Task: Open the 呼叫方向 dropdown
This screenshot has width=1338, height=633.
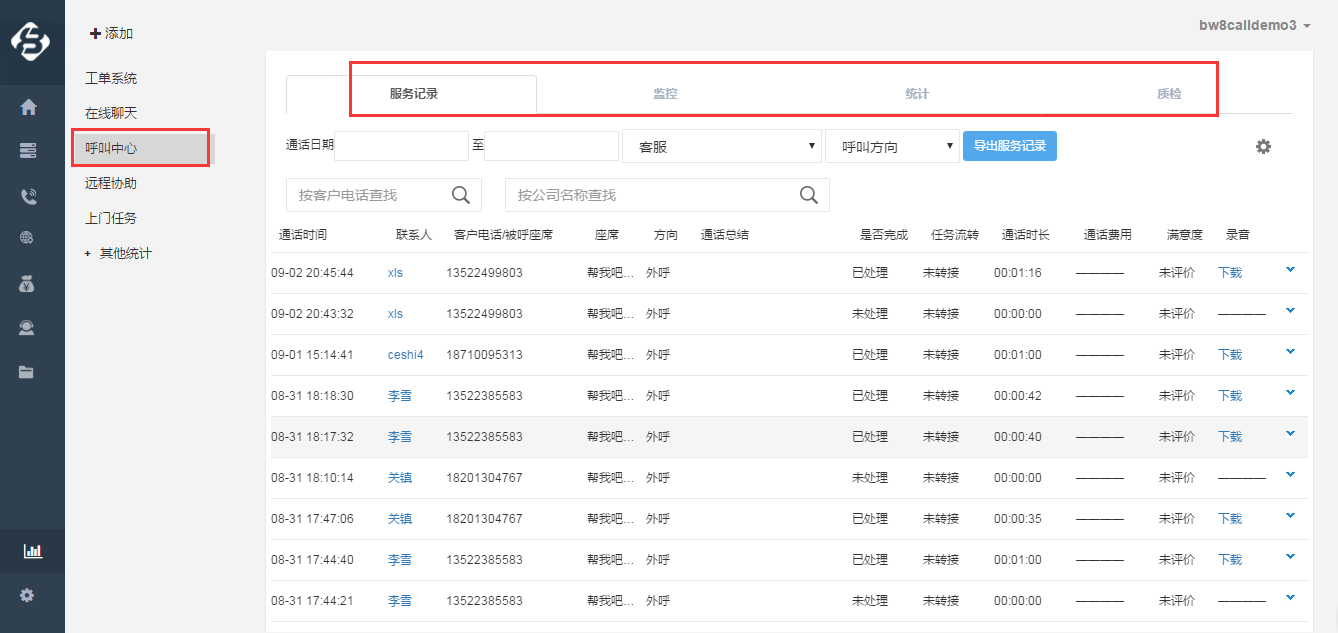Action: coord(891,147)
